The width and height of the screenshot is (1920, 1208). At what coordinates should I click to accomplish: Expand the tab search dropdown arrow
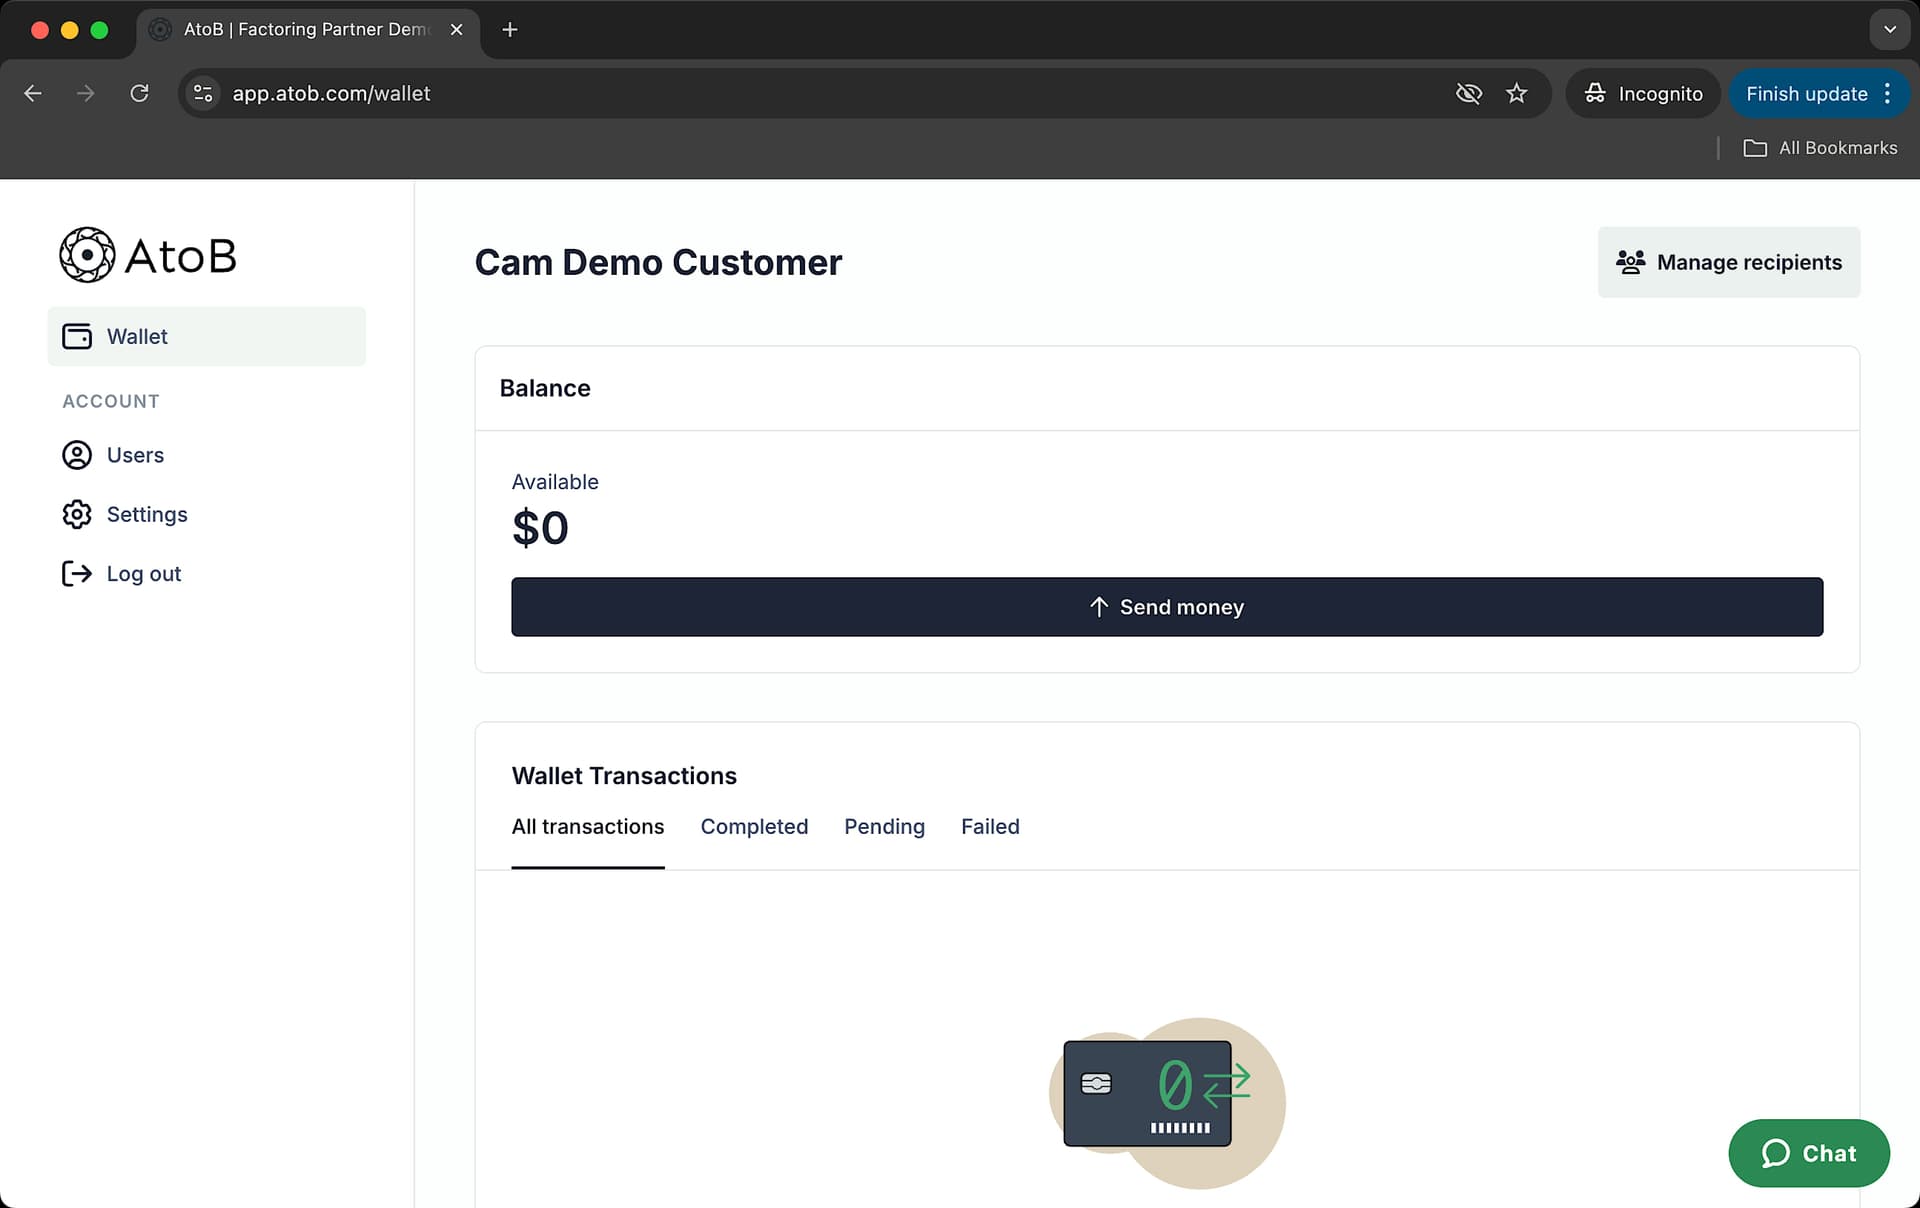coord(1889,30)
